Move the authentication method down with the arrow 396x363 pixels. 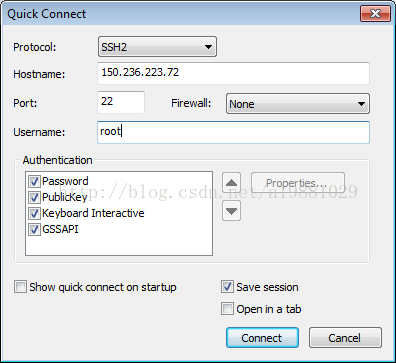pyautogui.click(x=231, y=211)
